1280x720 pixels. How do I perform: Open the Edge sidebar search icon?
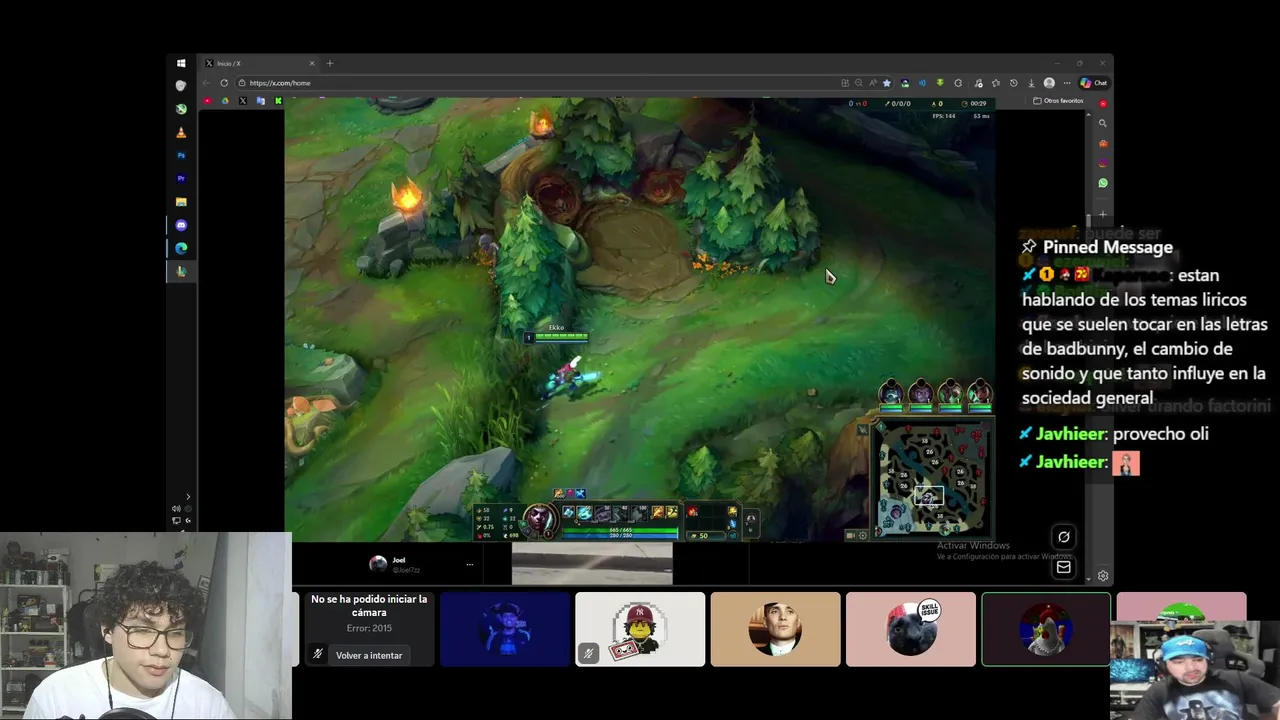(1103, 123)
